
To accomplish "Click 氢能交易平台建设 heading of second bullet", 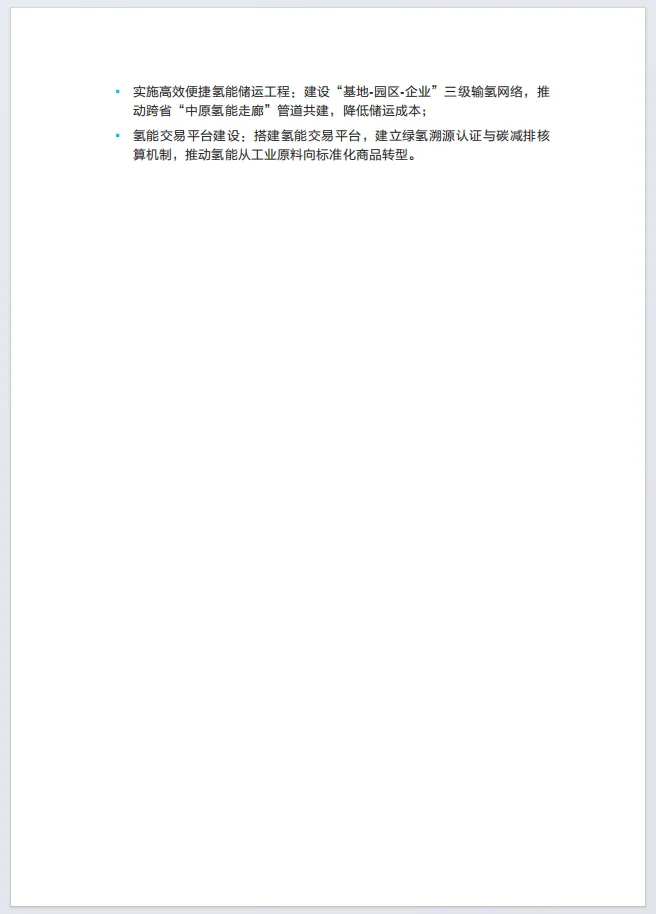I will coord(185,136).
